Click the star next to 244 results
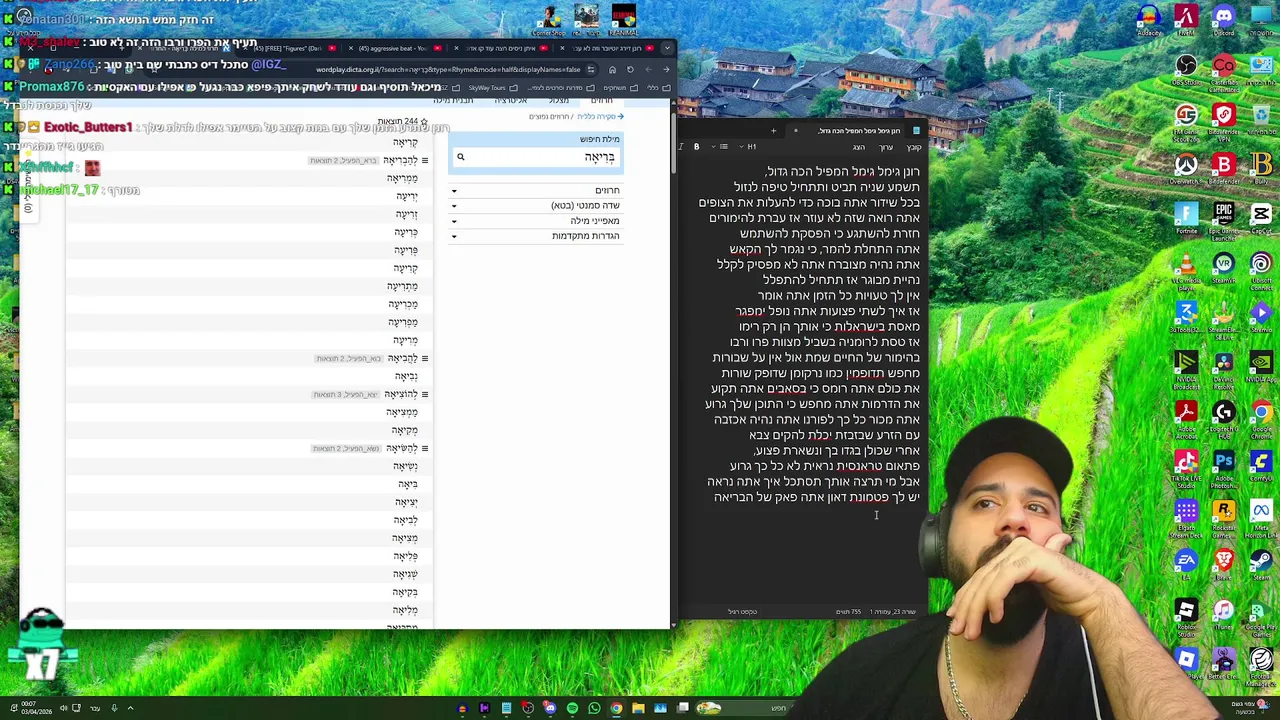Image resolution: width=1280 pixels, height=720 pixels. (x=424, y=122)
